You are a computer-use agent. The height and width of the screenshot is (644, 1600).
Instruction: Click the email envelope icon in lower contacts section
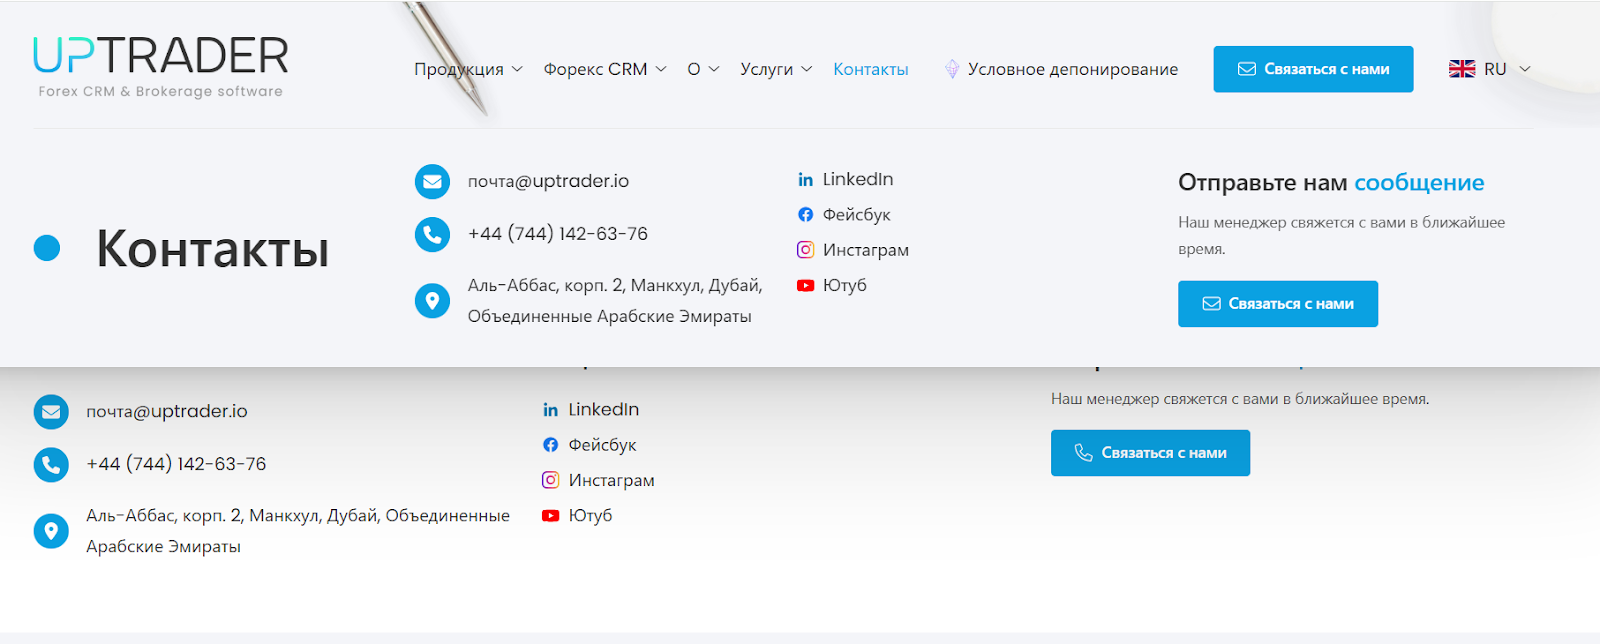point(51,412)
